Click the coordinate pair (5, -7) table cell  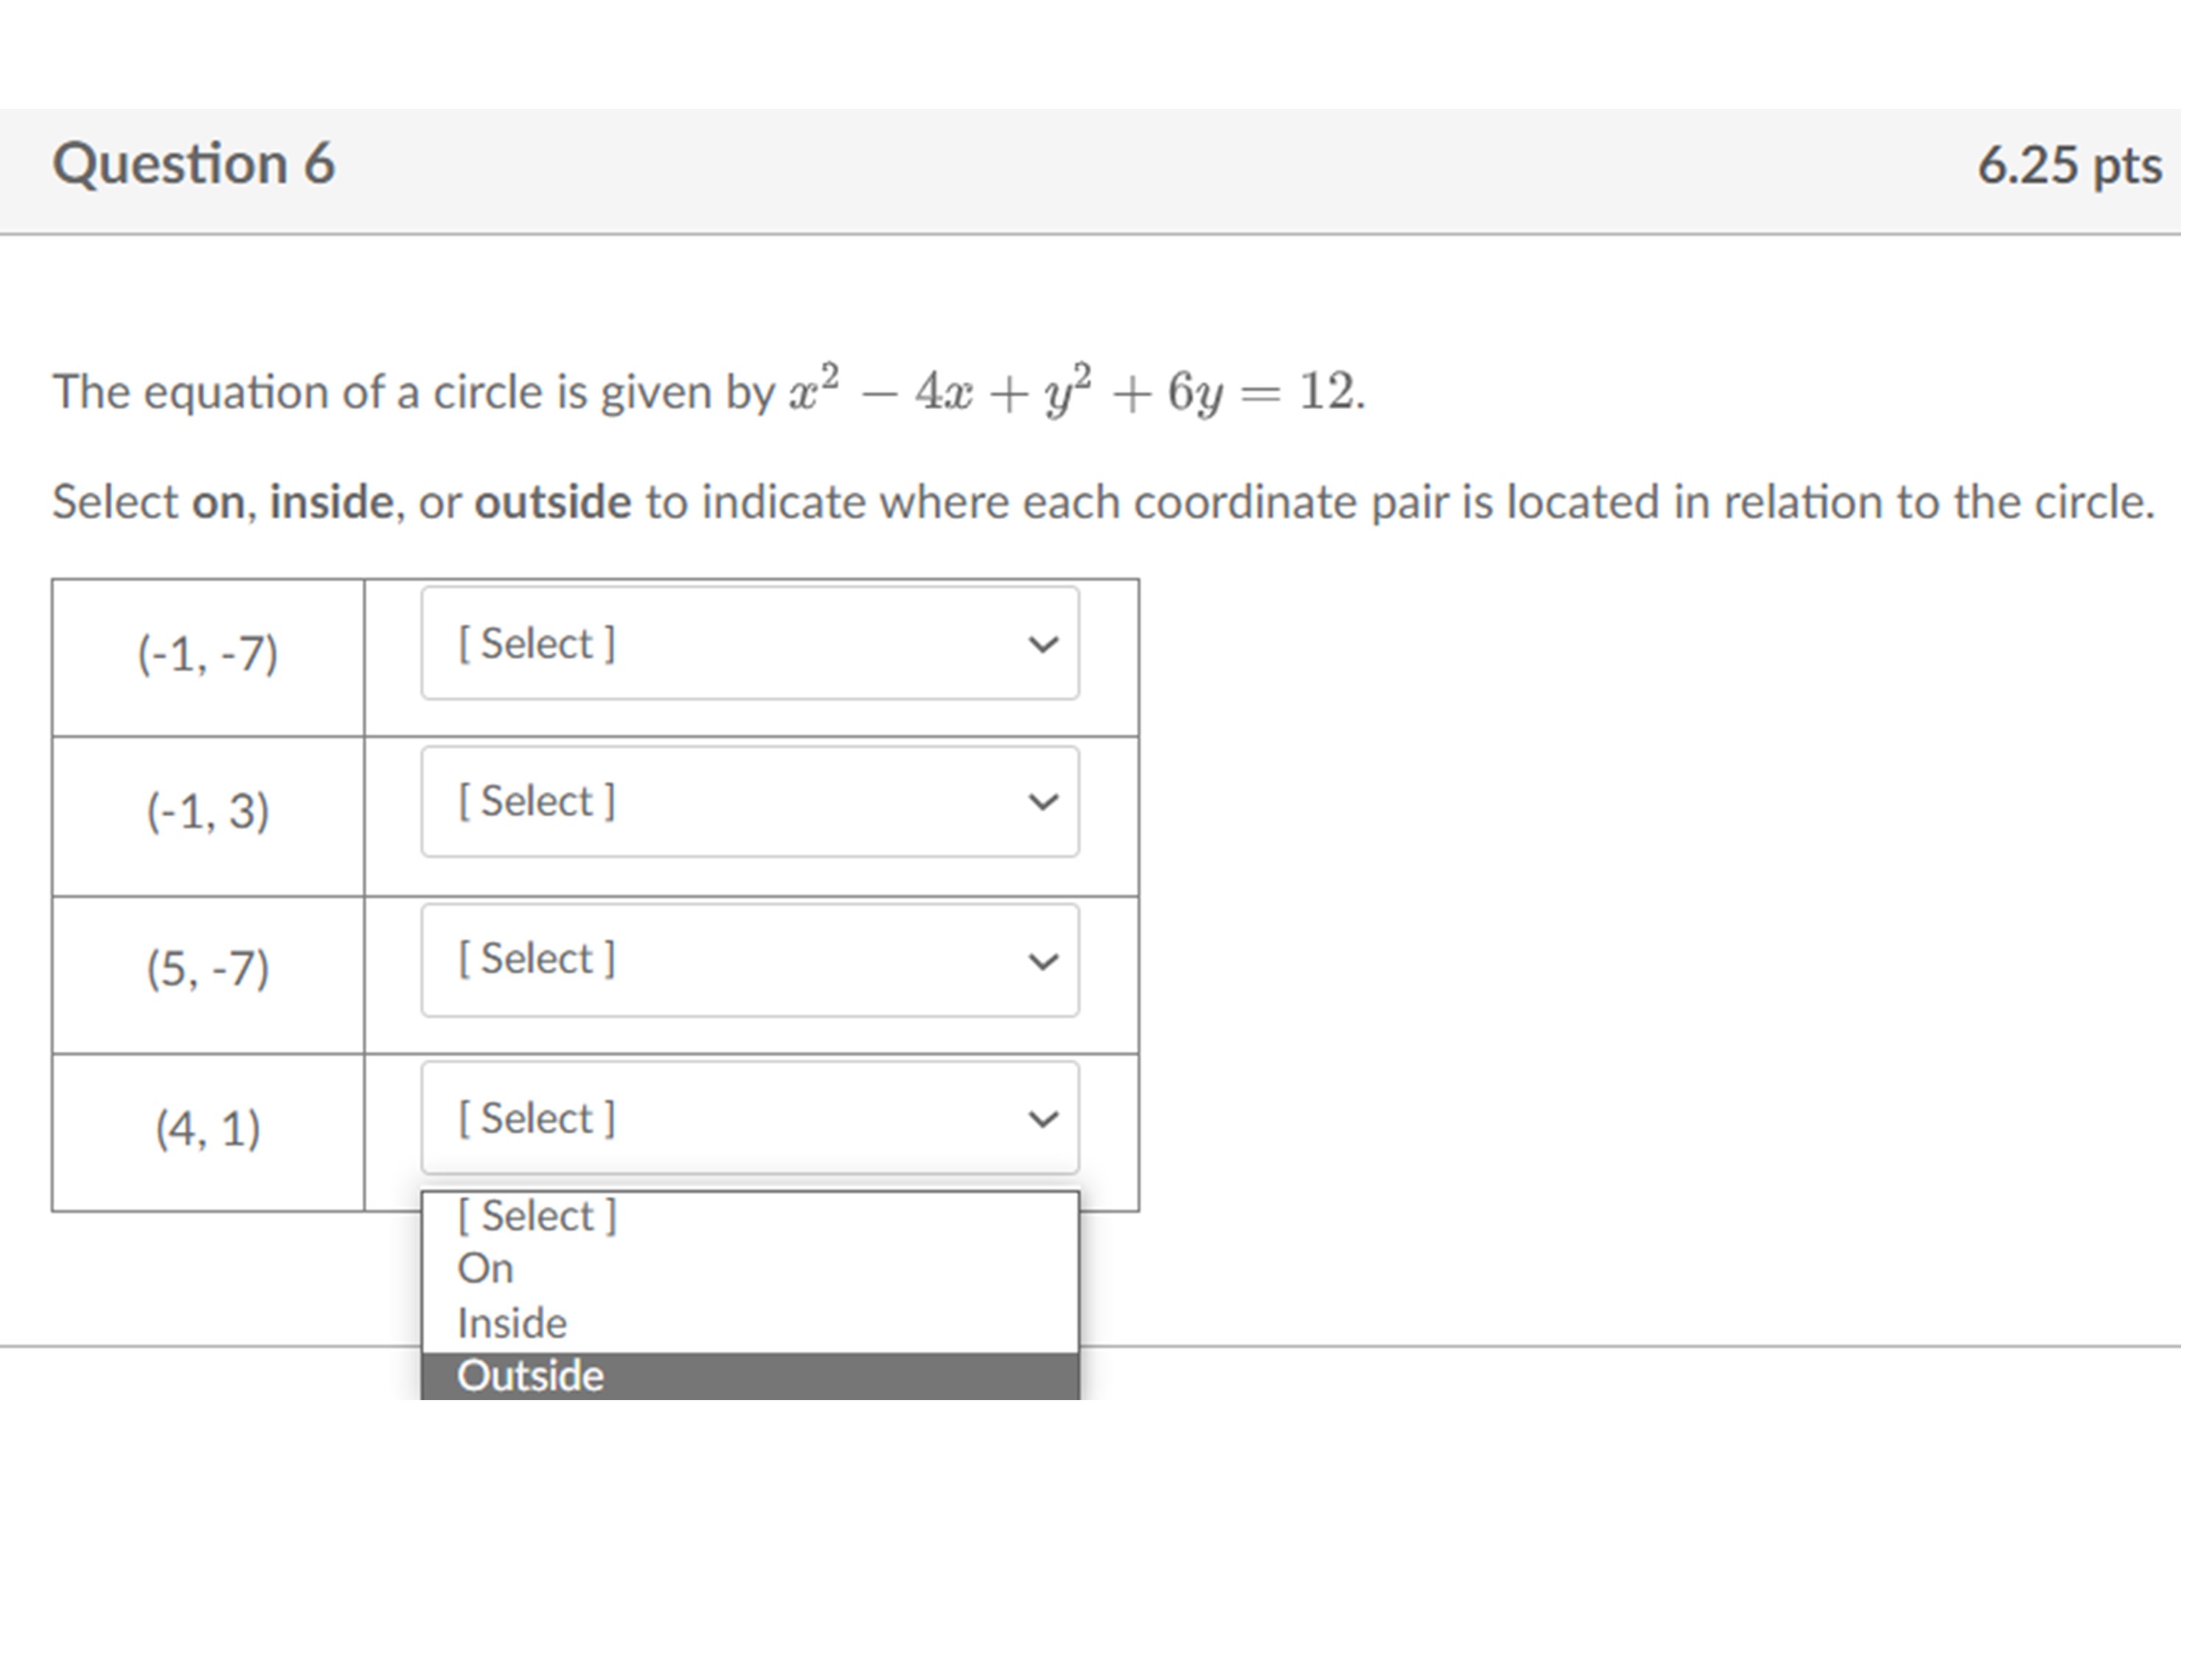pyautogui.click(x=208, y=970)
